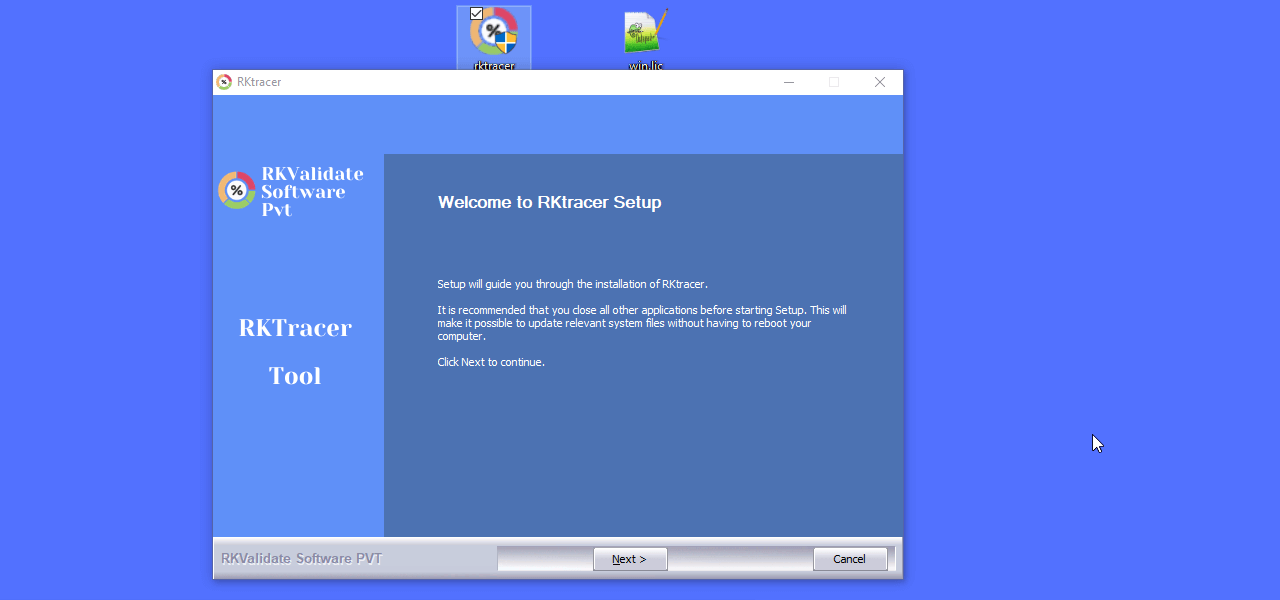Click the Next button to continue setup
1280x600 pixels.
click(630, 559)
